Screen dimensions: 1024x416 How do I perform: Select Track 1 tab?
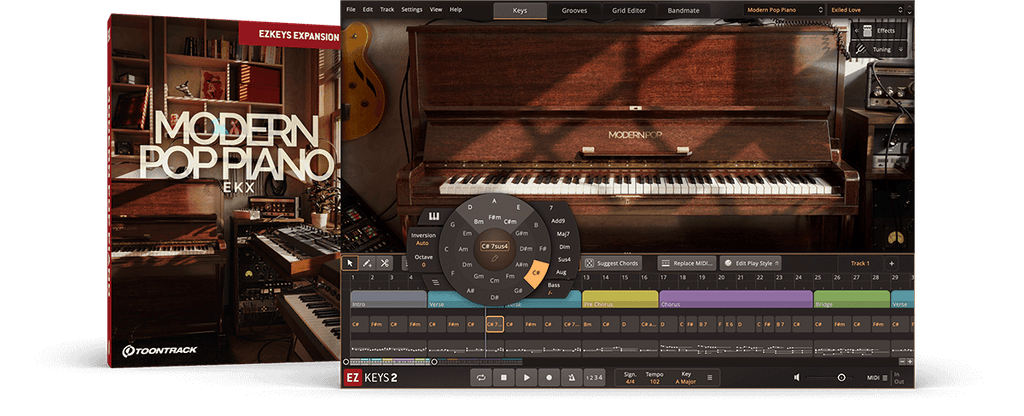(x=859, y=264)
